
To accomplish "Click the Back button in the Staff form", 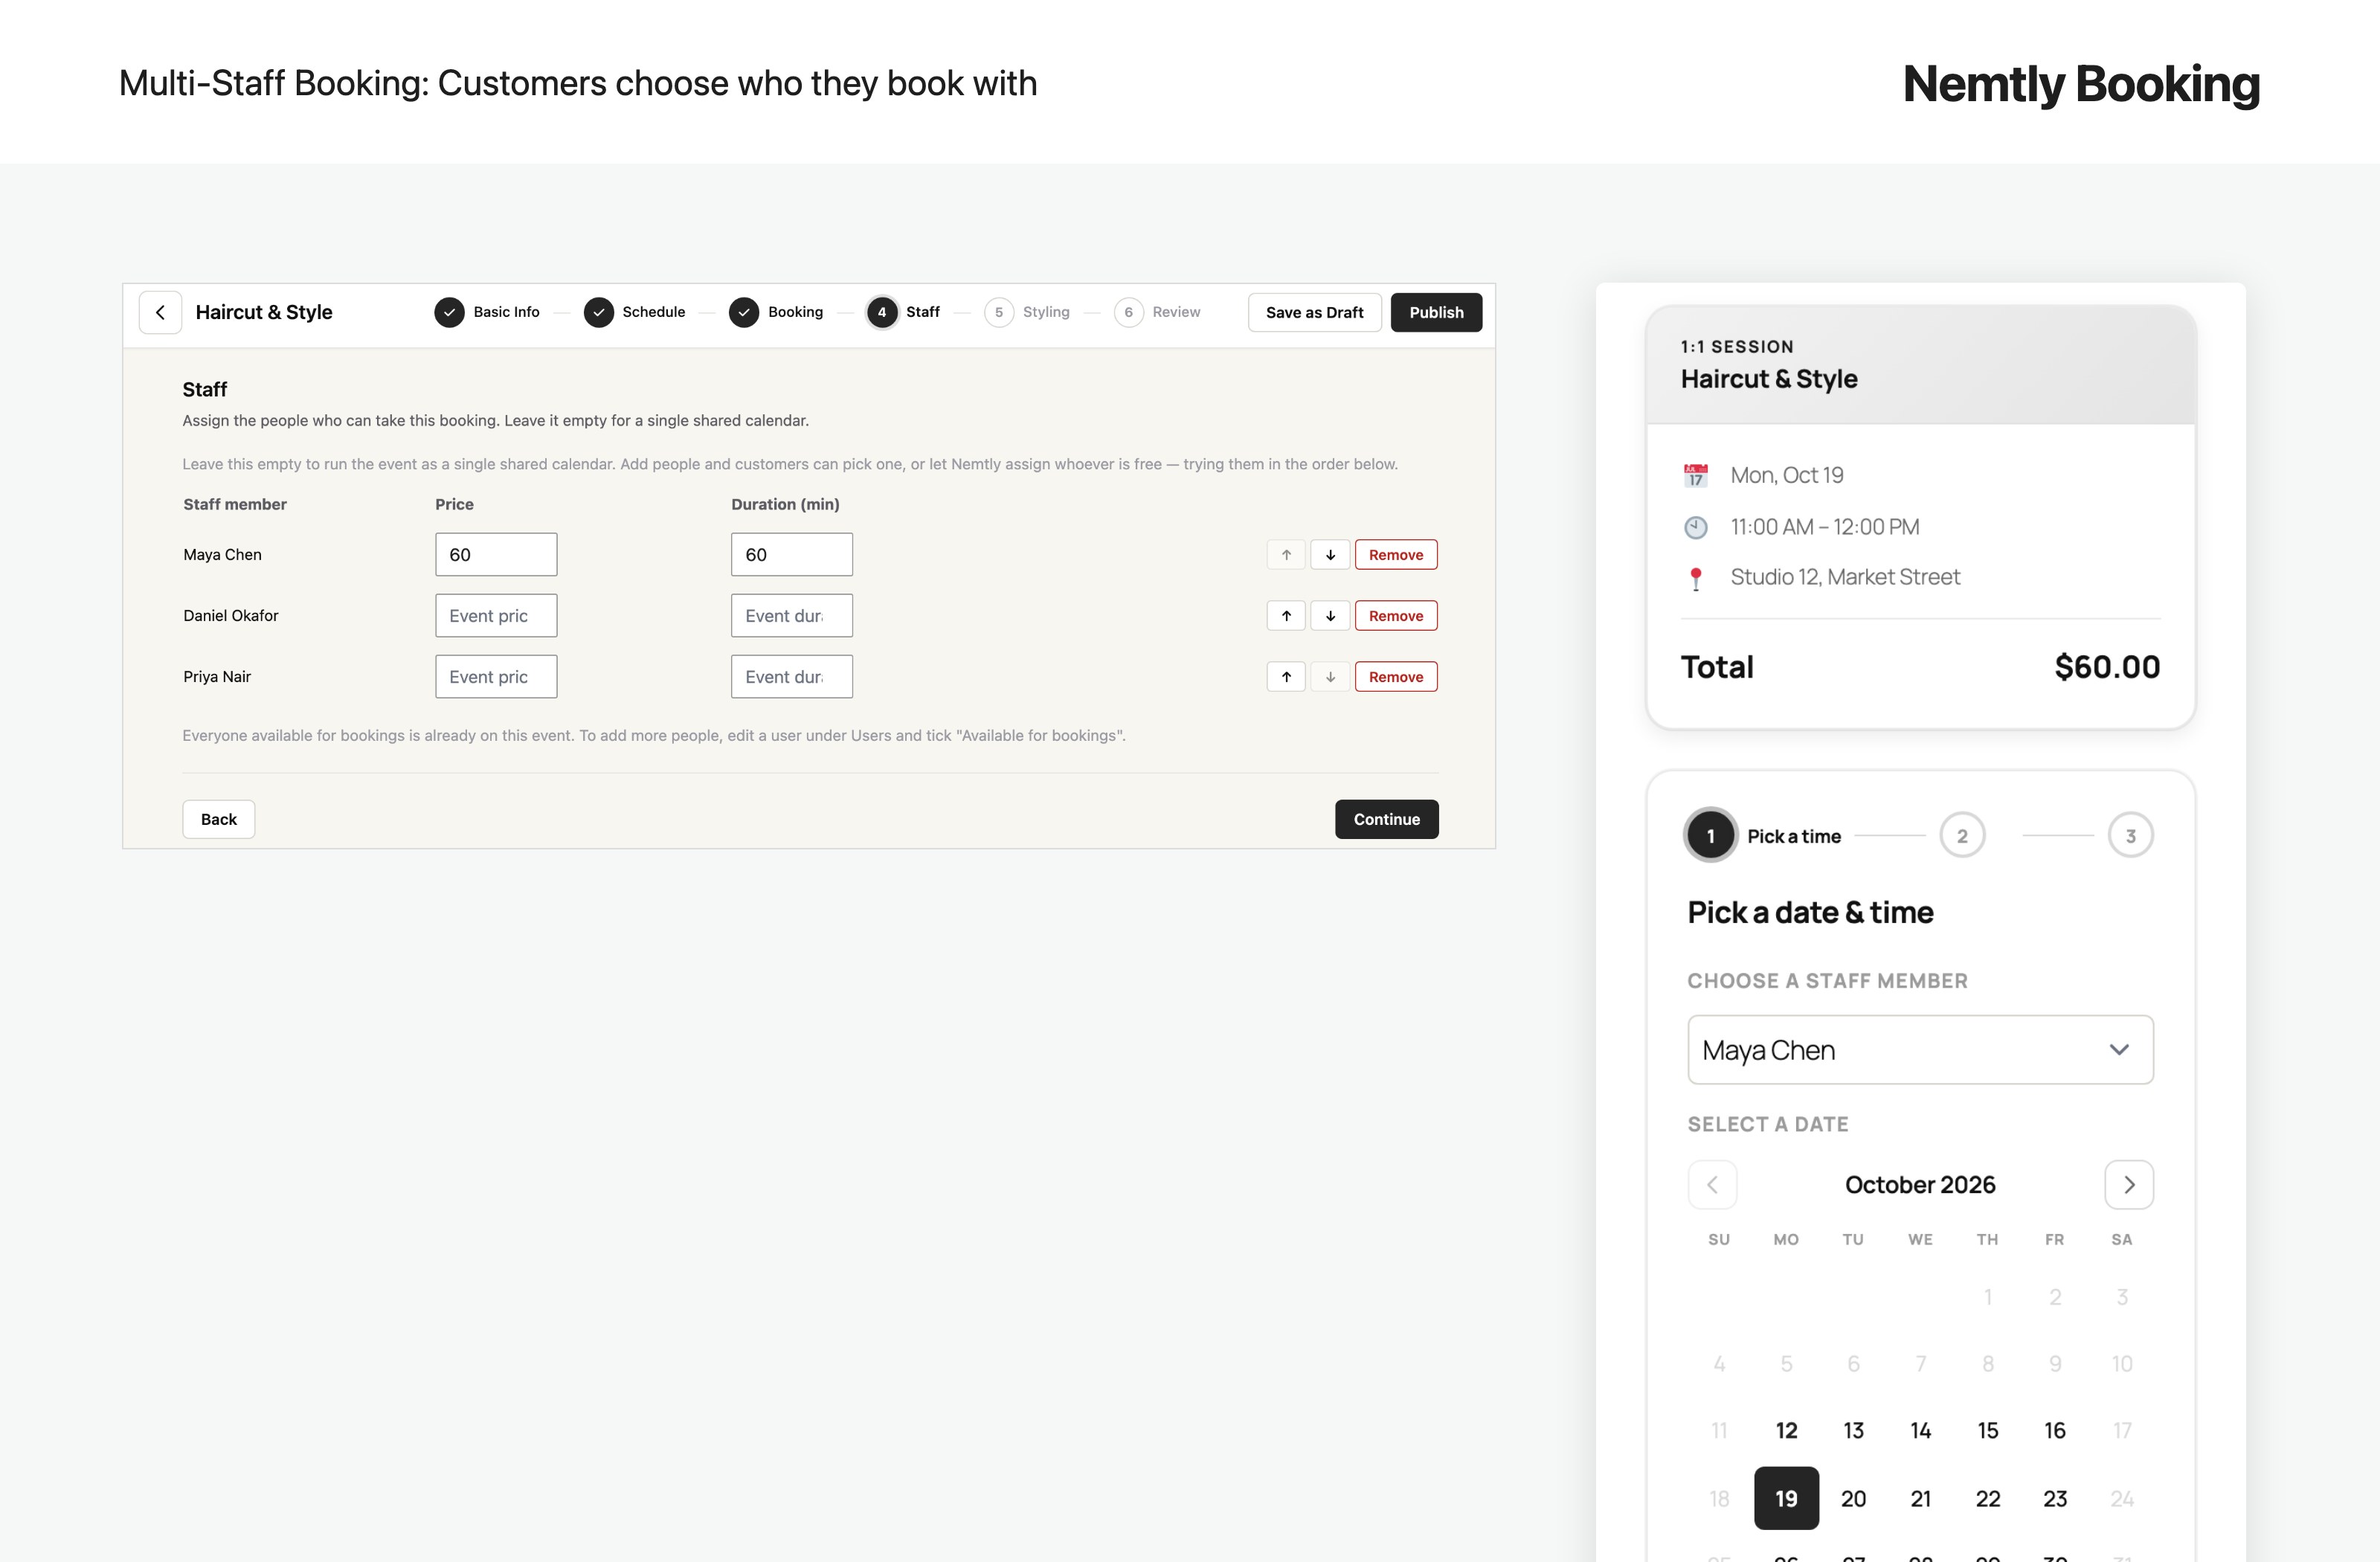I will click(218, 819).
